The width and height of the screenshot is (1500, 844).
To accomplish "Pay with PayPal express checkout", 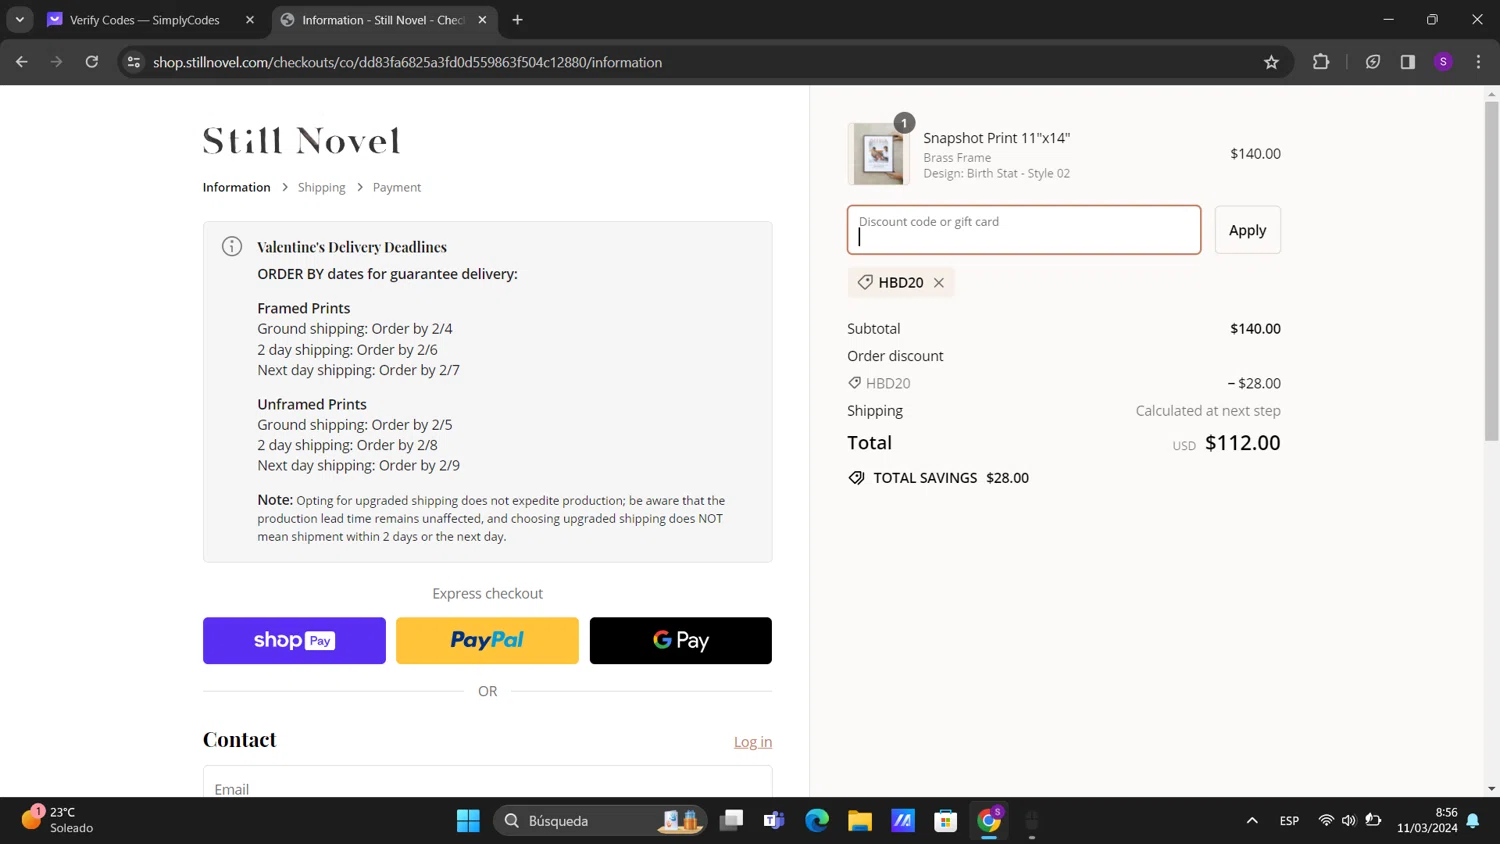I will point(487,641).
